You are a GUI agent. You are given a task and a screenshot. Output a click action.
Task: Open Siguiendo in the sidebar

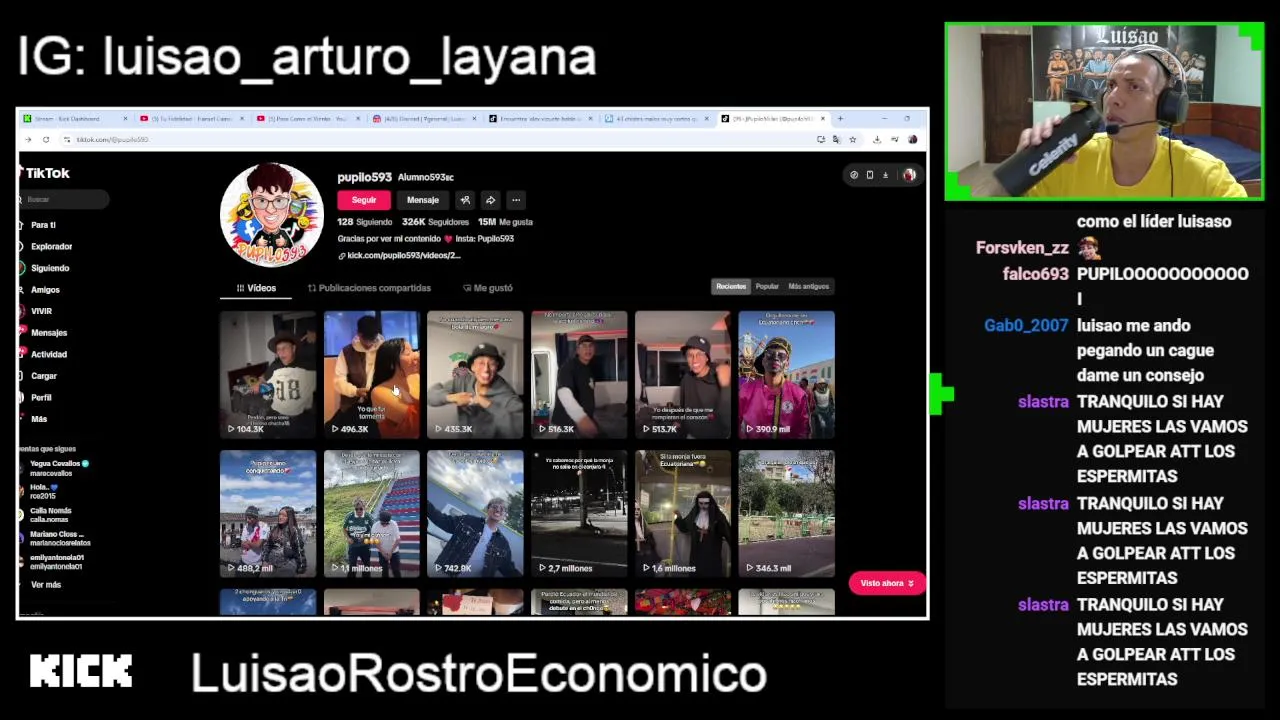[50, 268]
